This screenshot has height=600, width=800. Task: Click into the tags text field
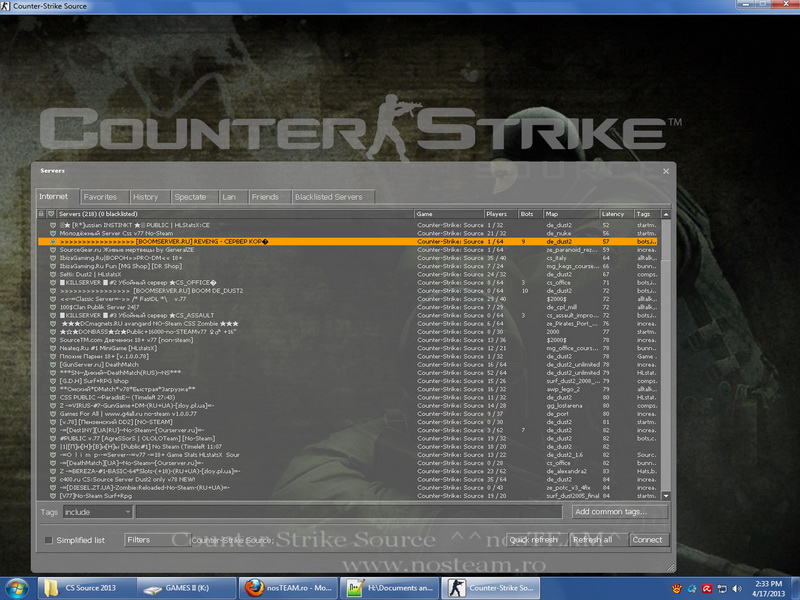click(348, 512)
